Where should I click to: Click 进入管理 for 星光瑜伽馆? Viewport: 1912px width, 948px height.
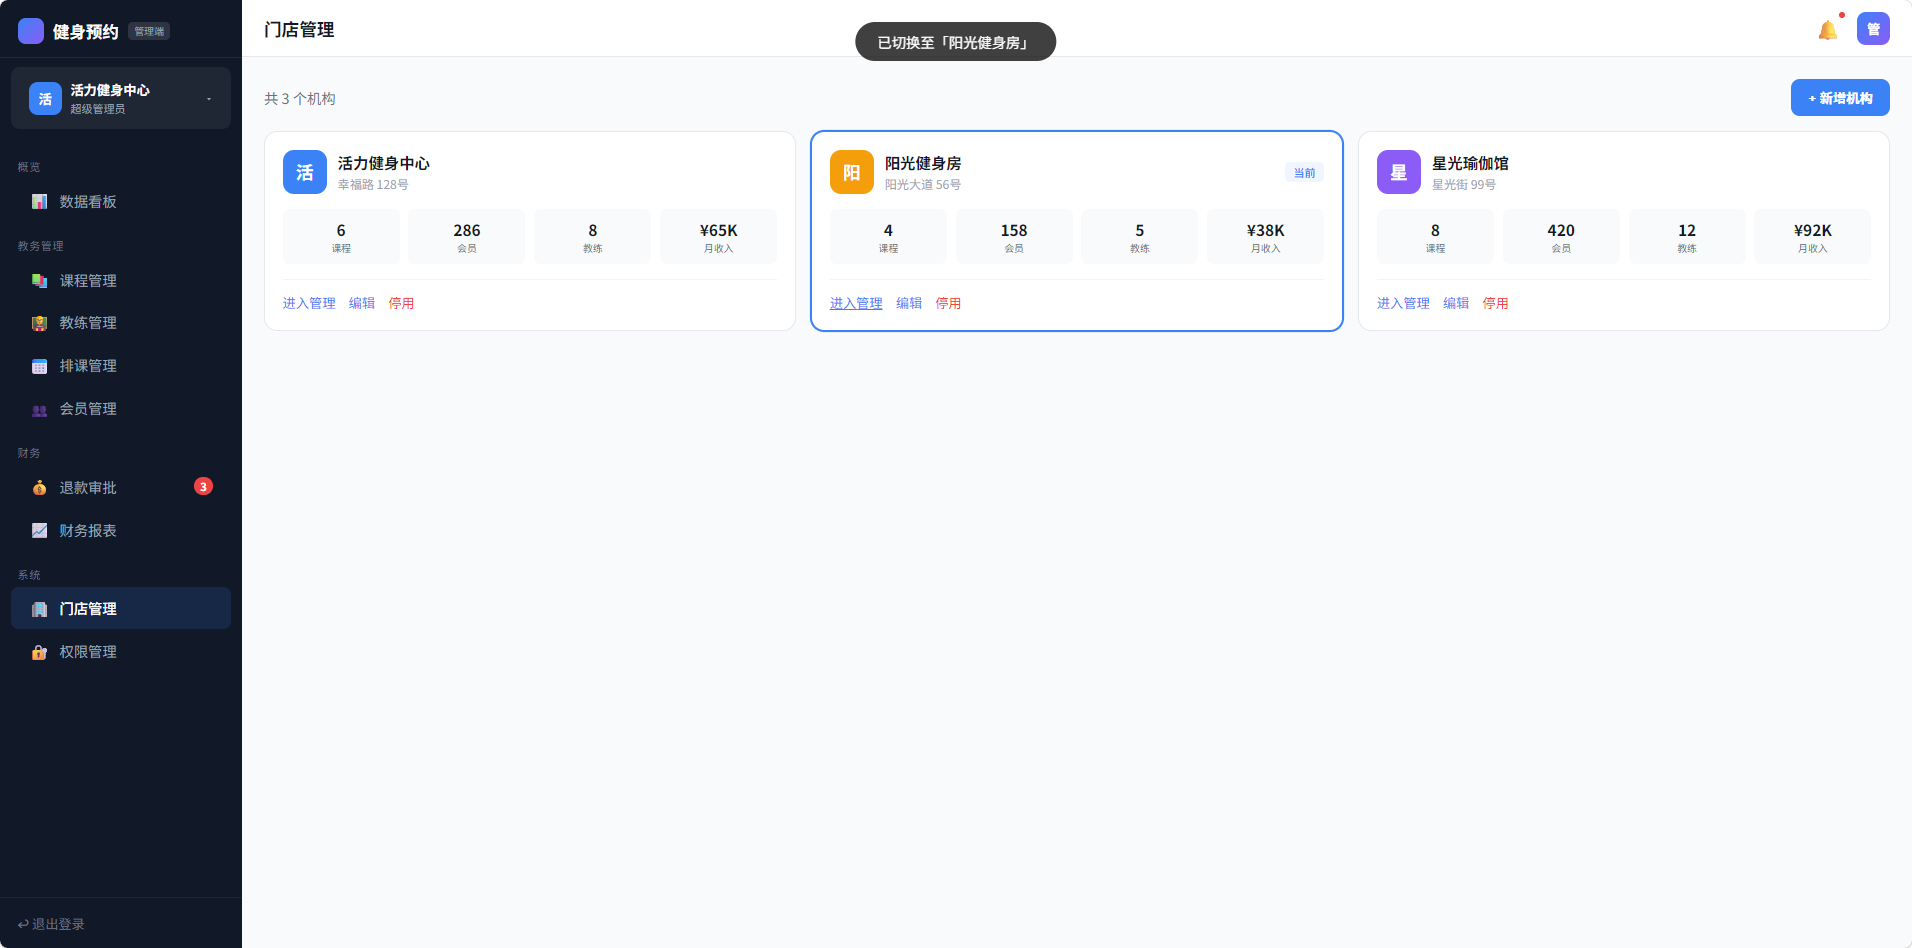tap(1403, 303)
